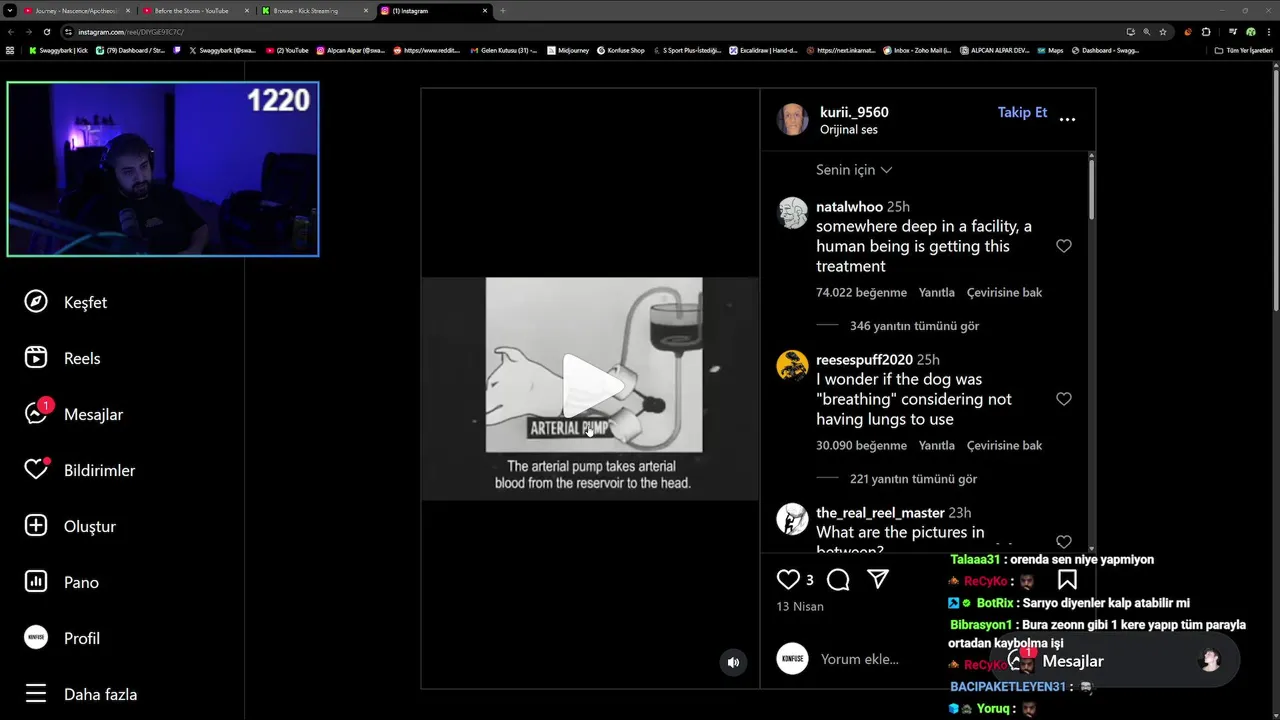The height and width of the screenshot is (720, 1280).
Task: Open kurii._9560 profile avatar
Action: pyautogui.click(x=793, y=119)
